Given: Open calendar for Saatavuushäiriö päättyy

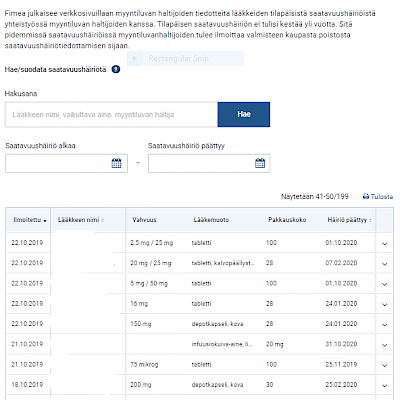Looking at the screenshot, I should [x=260, y=163].
